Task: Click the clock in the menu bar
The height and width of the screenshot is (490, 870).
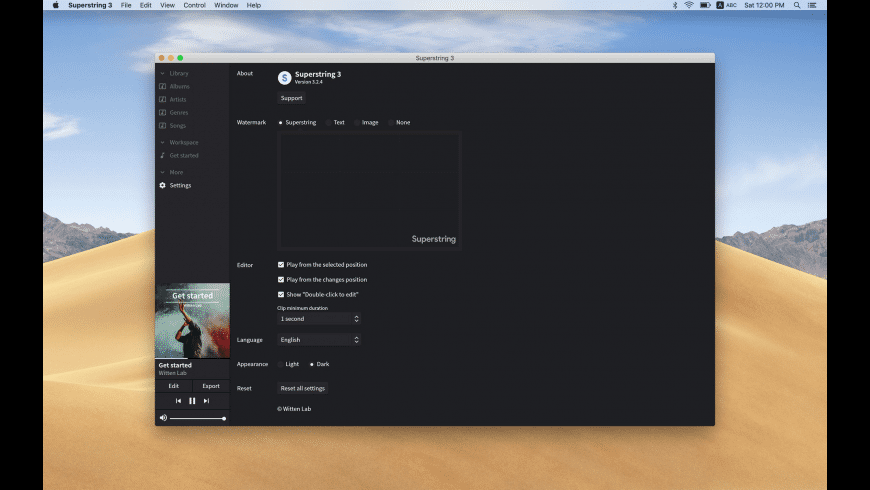Action: click(x=764, y=5)
